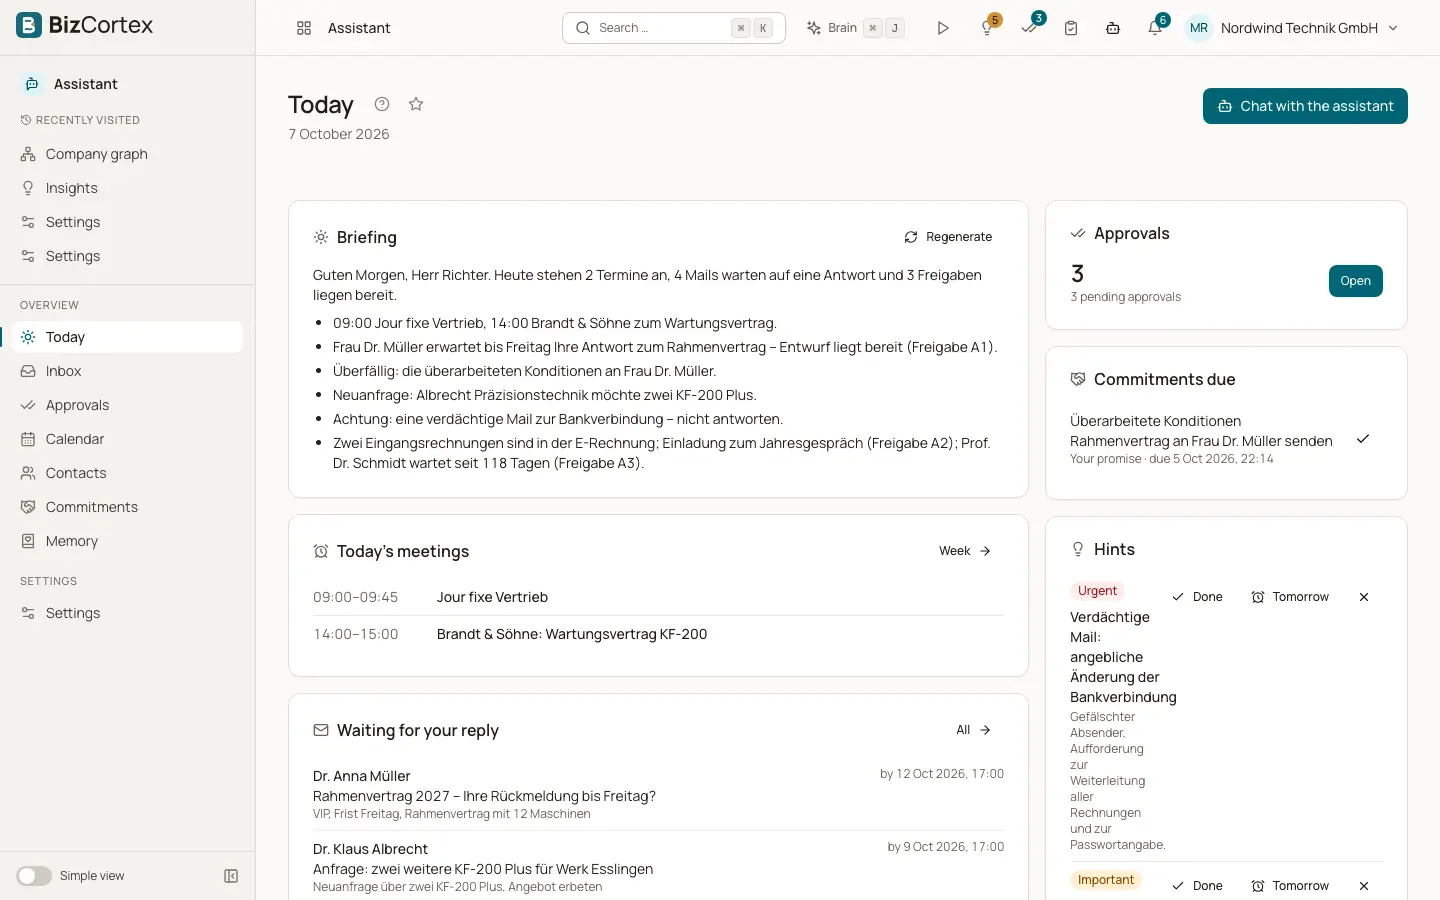
Task: Dismiss the Urgent hint with the X
Action: [1364, 597]
